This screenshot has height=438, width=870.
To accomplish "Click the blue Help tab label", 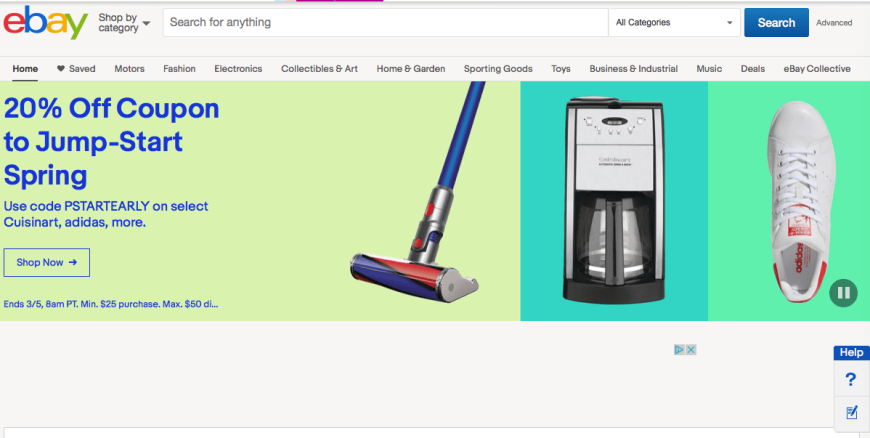I will tap(851, 353).
